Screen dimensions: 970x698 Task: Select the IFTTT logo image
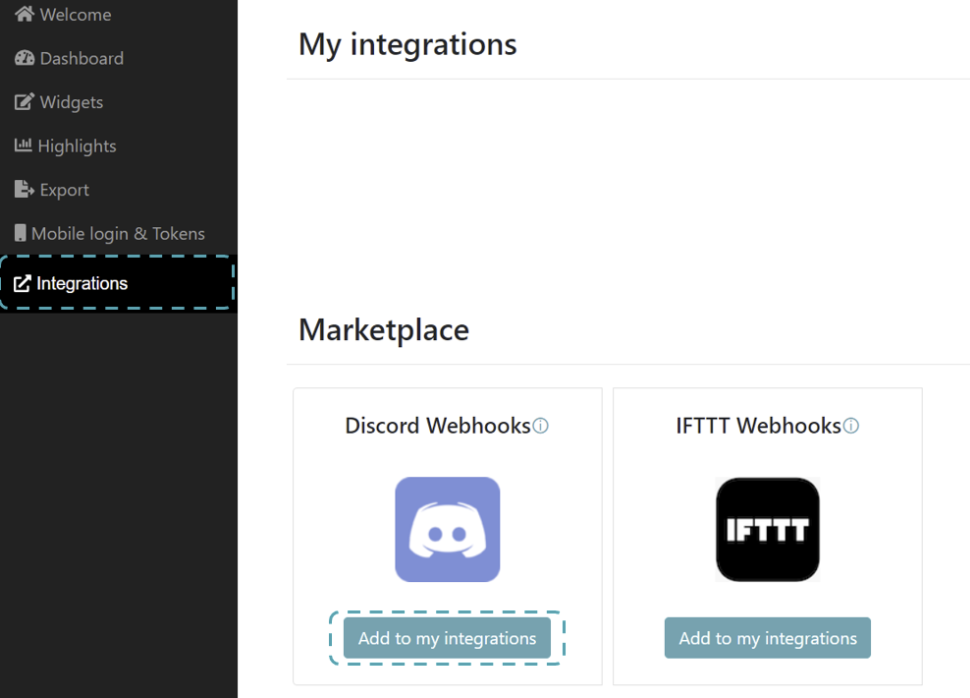coord(767,529)
